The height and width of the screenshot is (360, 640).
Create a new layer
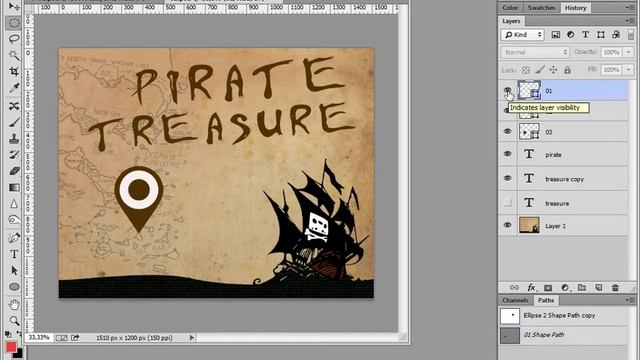pos(598,288)
